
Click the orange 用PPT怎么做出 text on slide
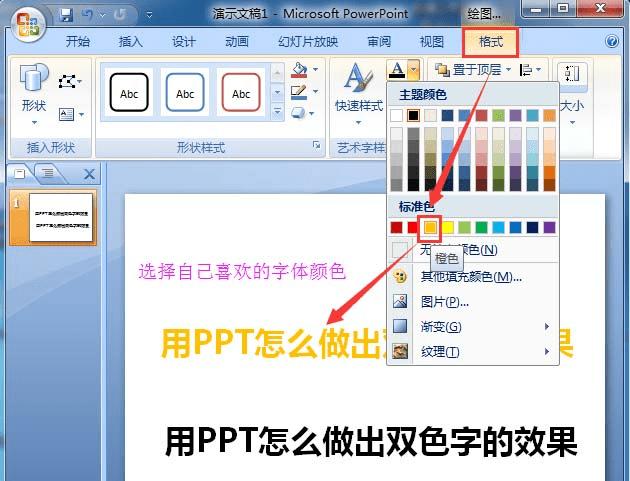point(272,343)
